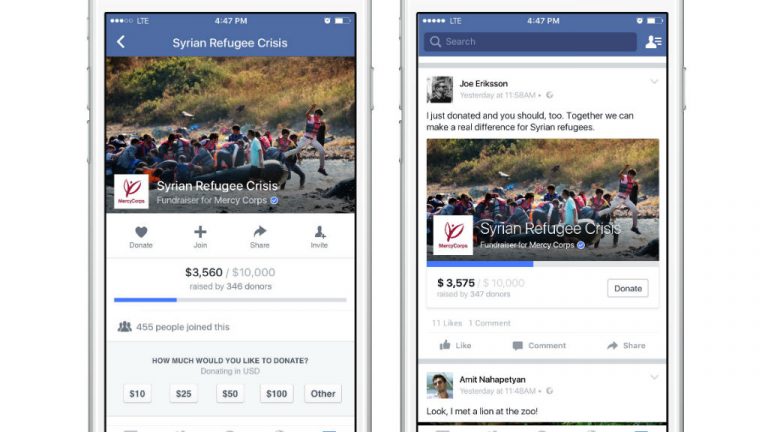Expand options chevron on Joe Eriksson's post
This screenshot has width=768, height=432.
click(654, 82)
